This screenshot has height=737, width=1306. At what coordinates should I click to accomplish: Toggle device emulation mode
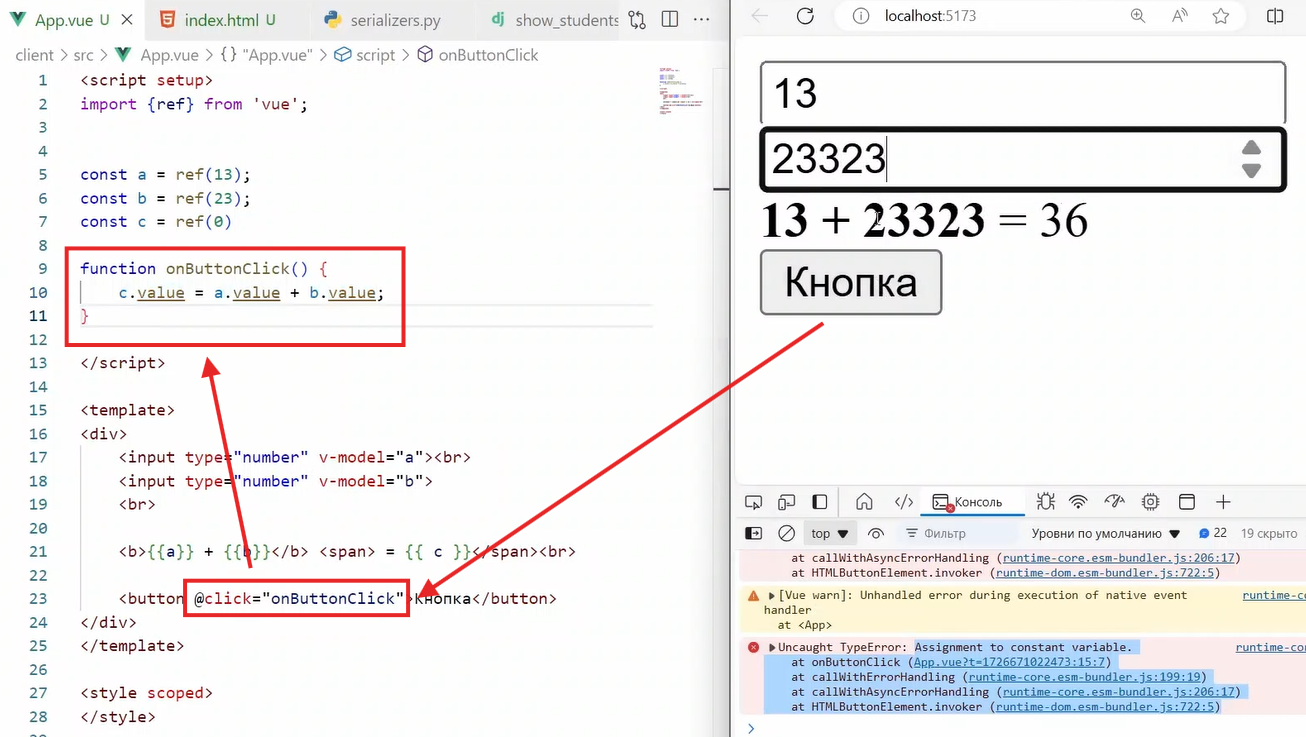[787, 502]
